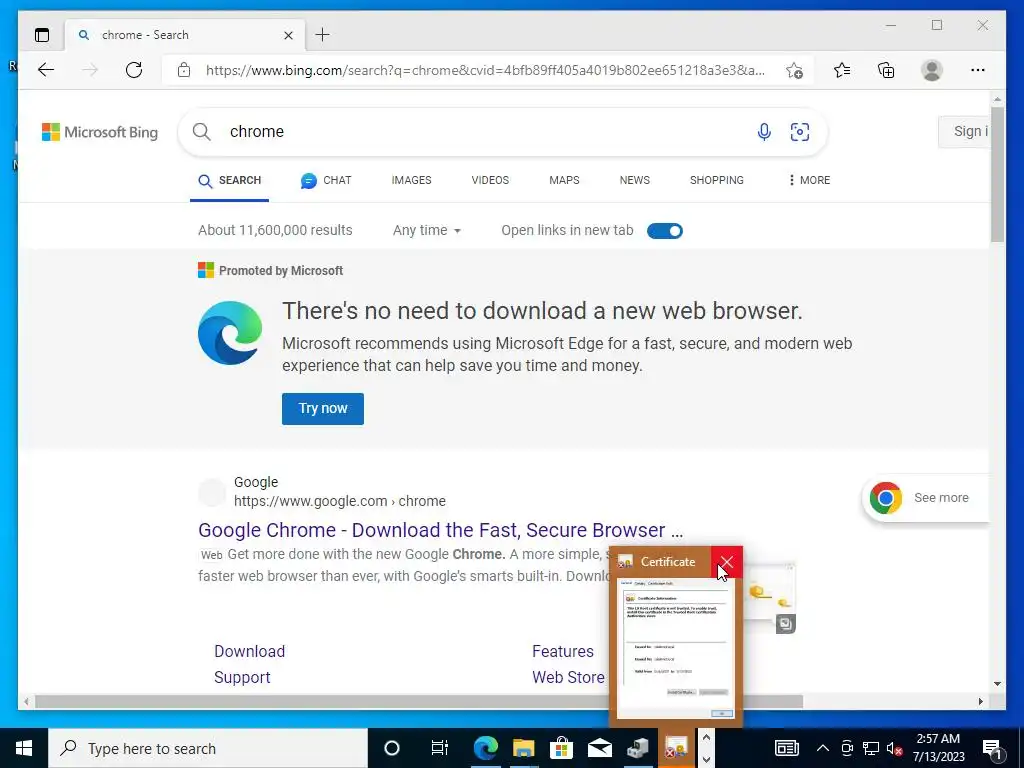
Task: Click the taskbar search box
Action: pos(208,748)
